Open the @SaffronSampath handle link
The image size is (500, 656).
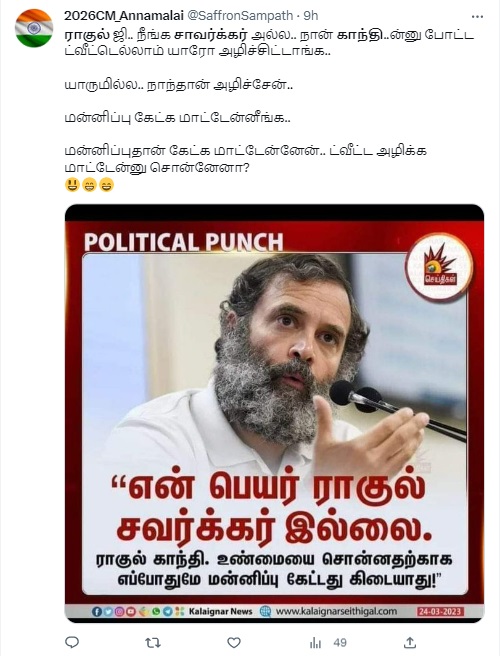(239, 15)
